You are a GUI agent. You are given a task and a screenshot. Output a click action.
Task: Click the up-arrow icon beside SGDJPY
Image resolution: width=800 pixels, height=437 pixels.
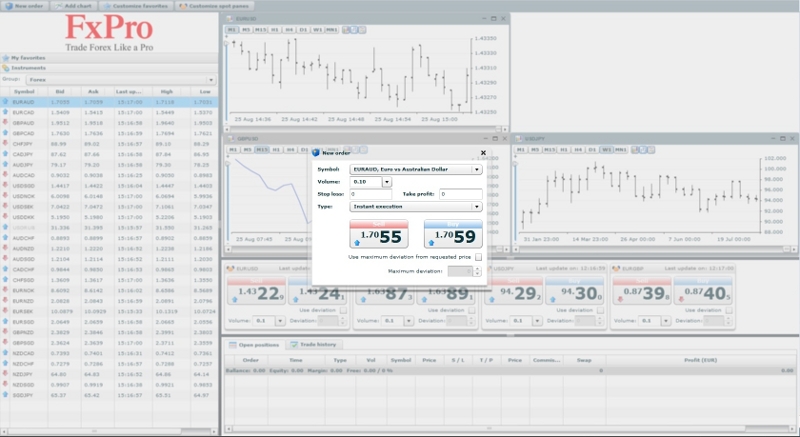tap(6, 395)
